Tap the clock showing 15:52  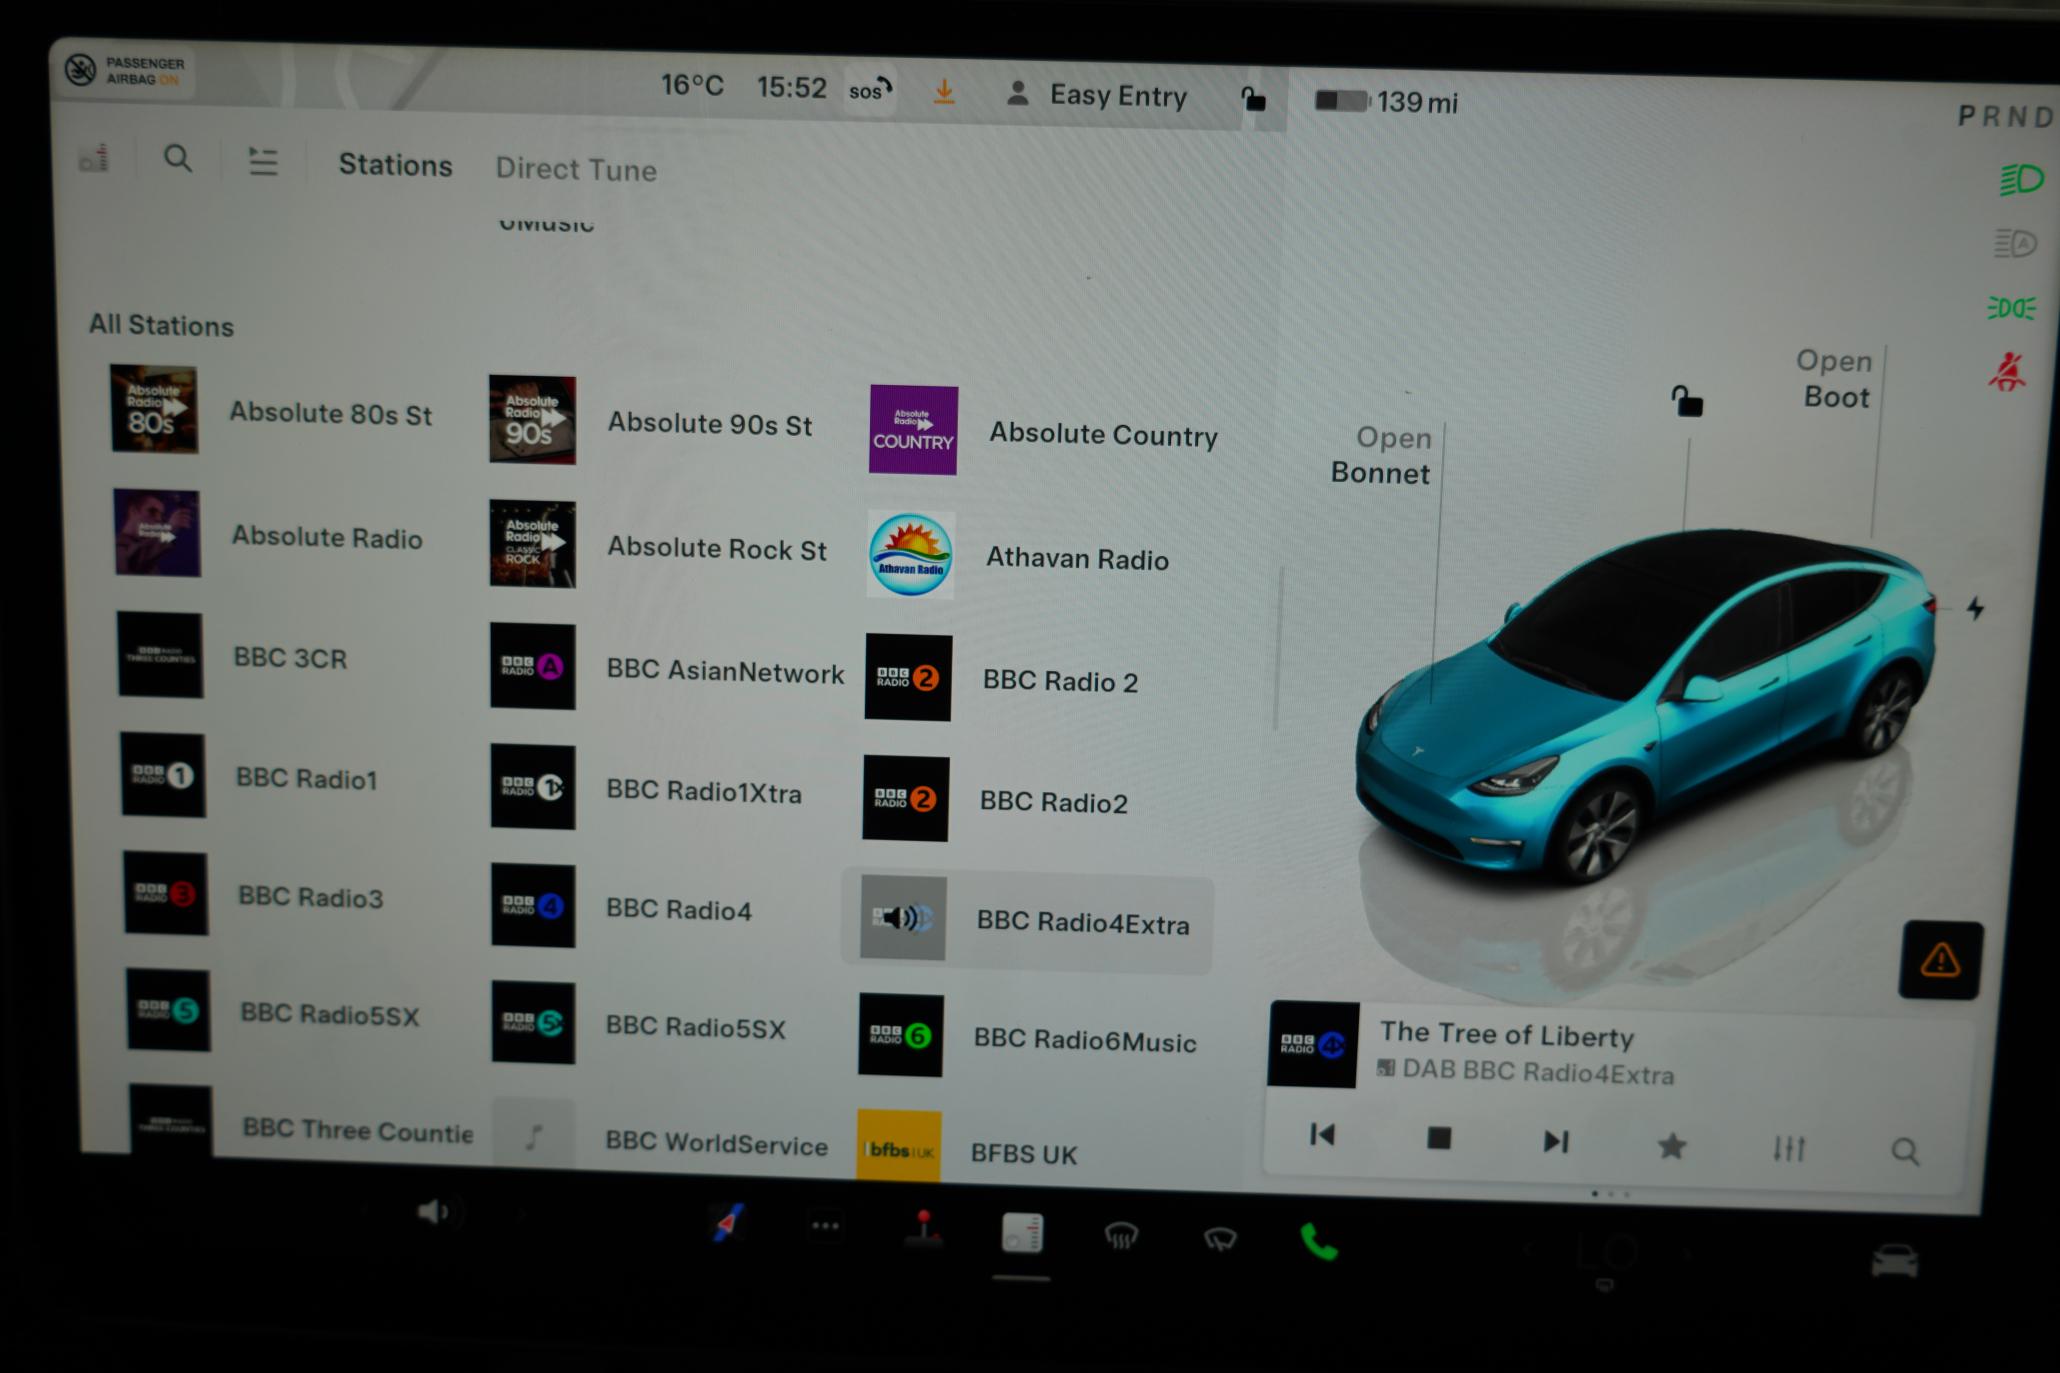tap(791, 88)
